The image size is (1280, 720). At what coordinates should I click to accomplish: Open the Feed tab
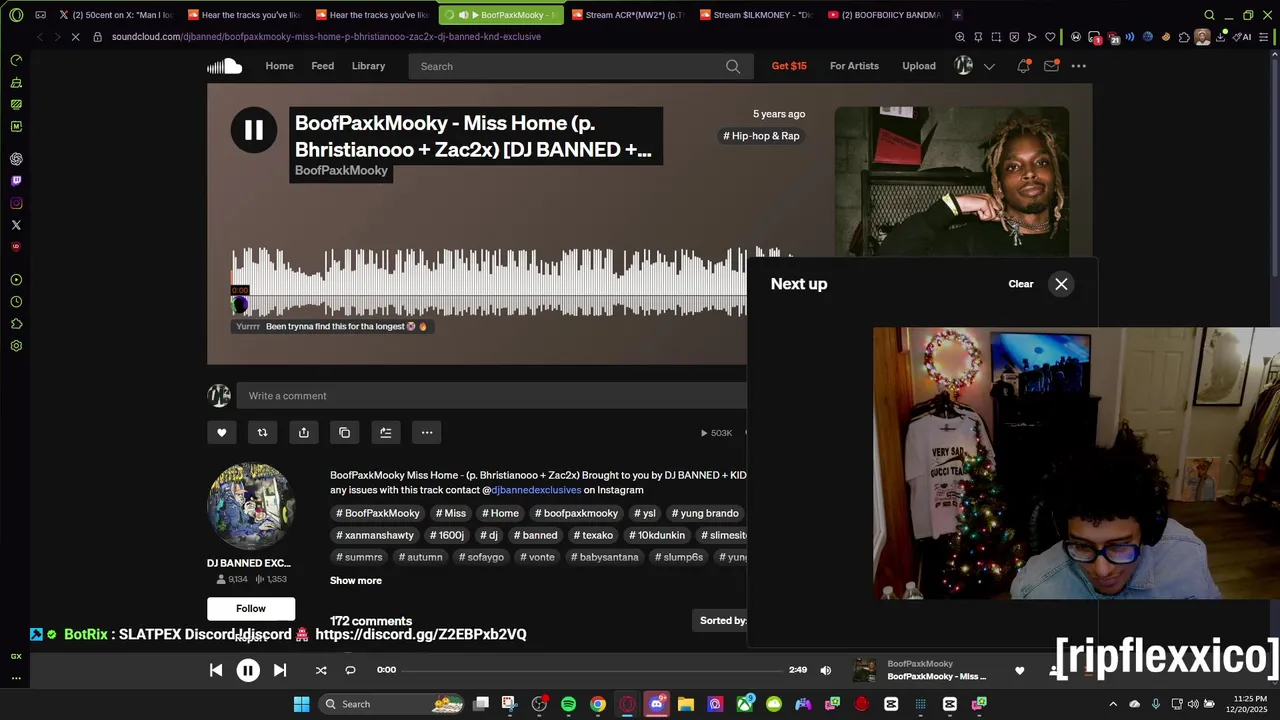[322, 66]
